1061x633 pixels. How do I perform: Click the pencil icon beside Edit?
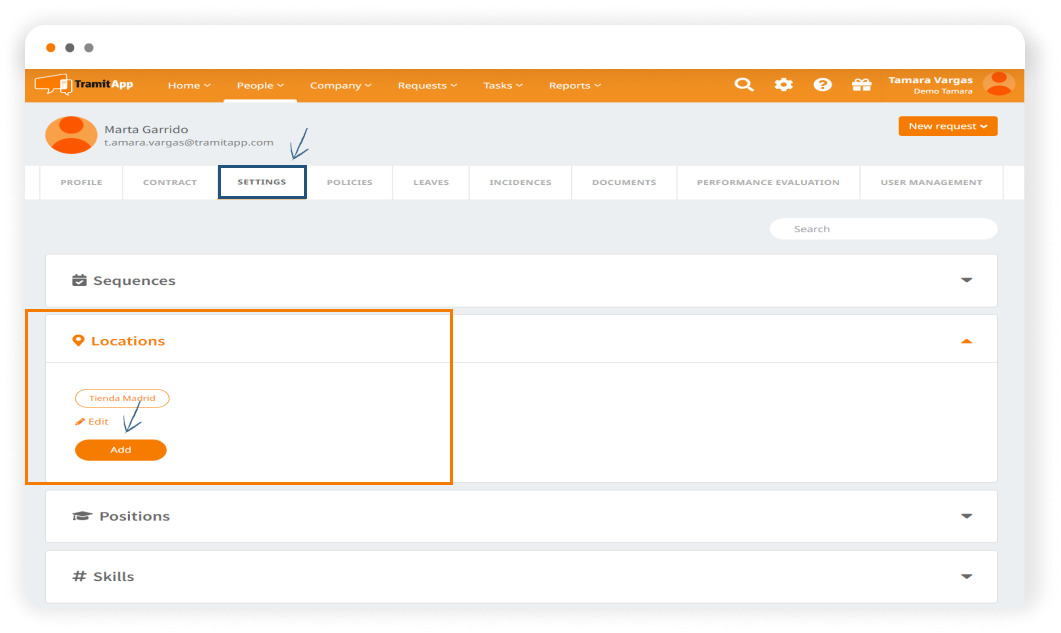pos(80,421)
